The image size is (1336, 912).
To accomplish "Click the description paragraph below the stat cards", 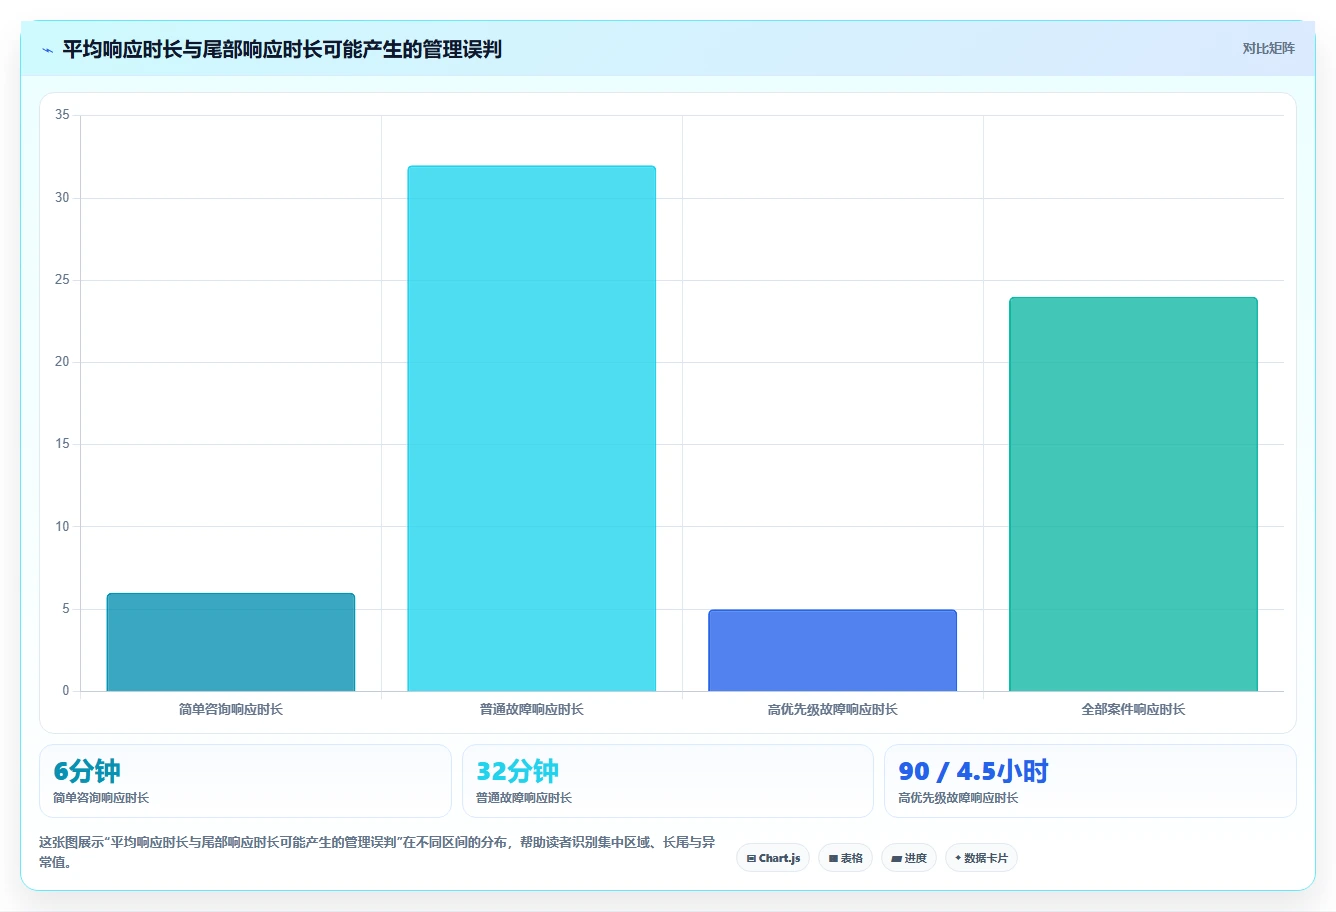I will point(377,852).
